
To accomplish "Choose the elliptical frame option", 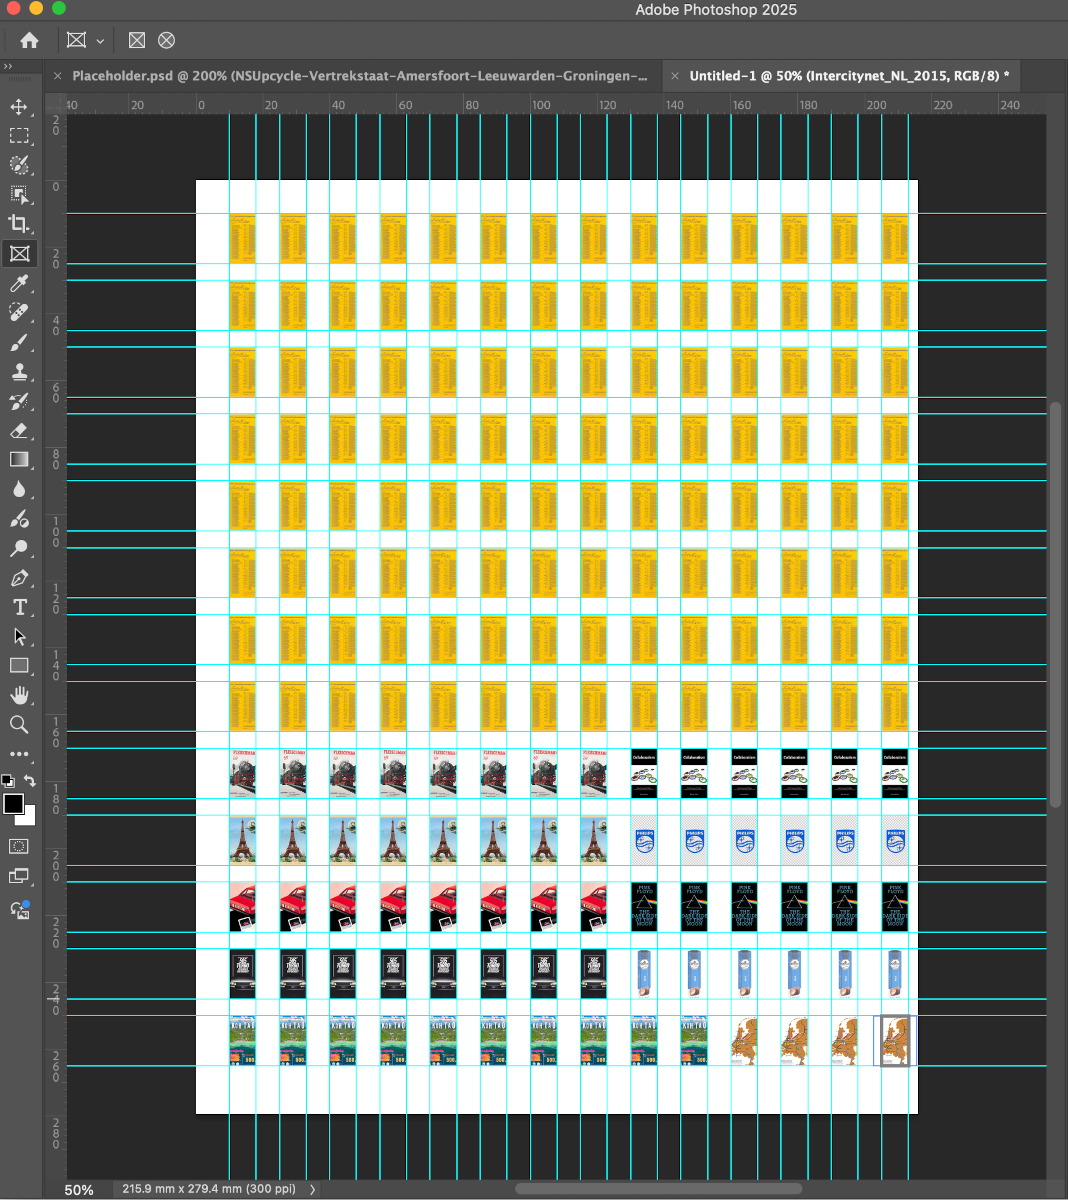I will [167, 40].
